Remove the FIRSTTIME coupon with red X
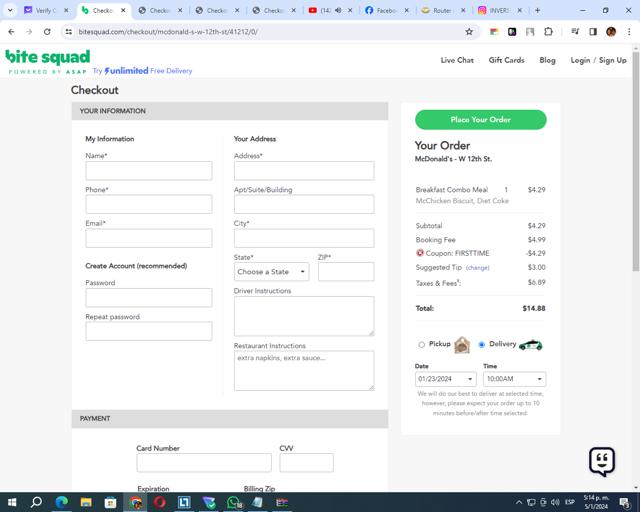 [420, 253]
